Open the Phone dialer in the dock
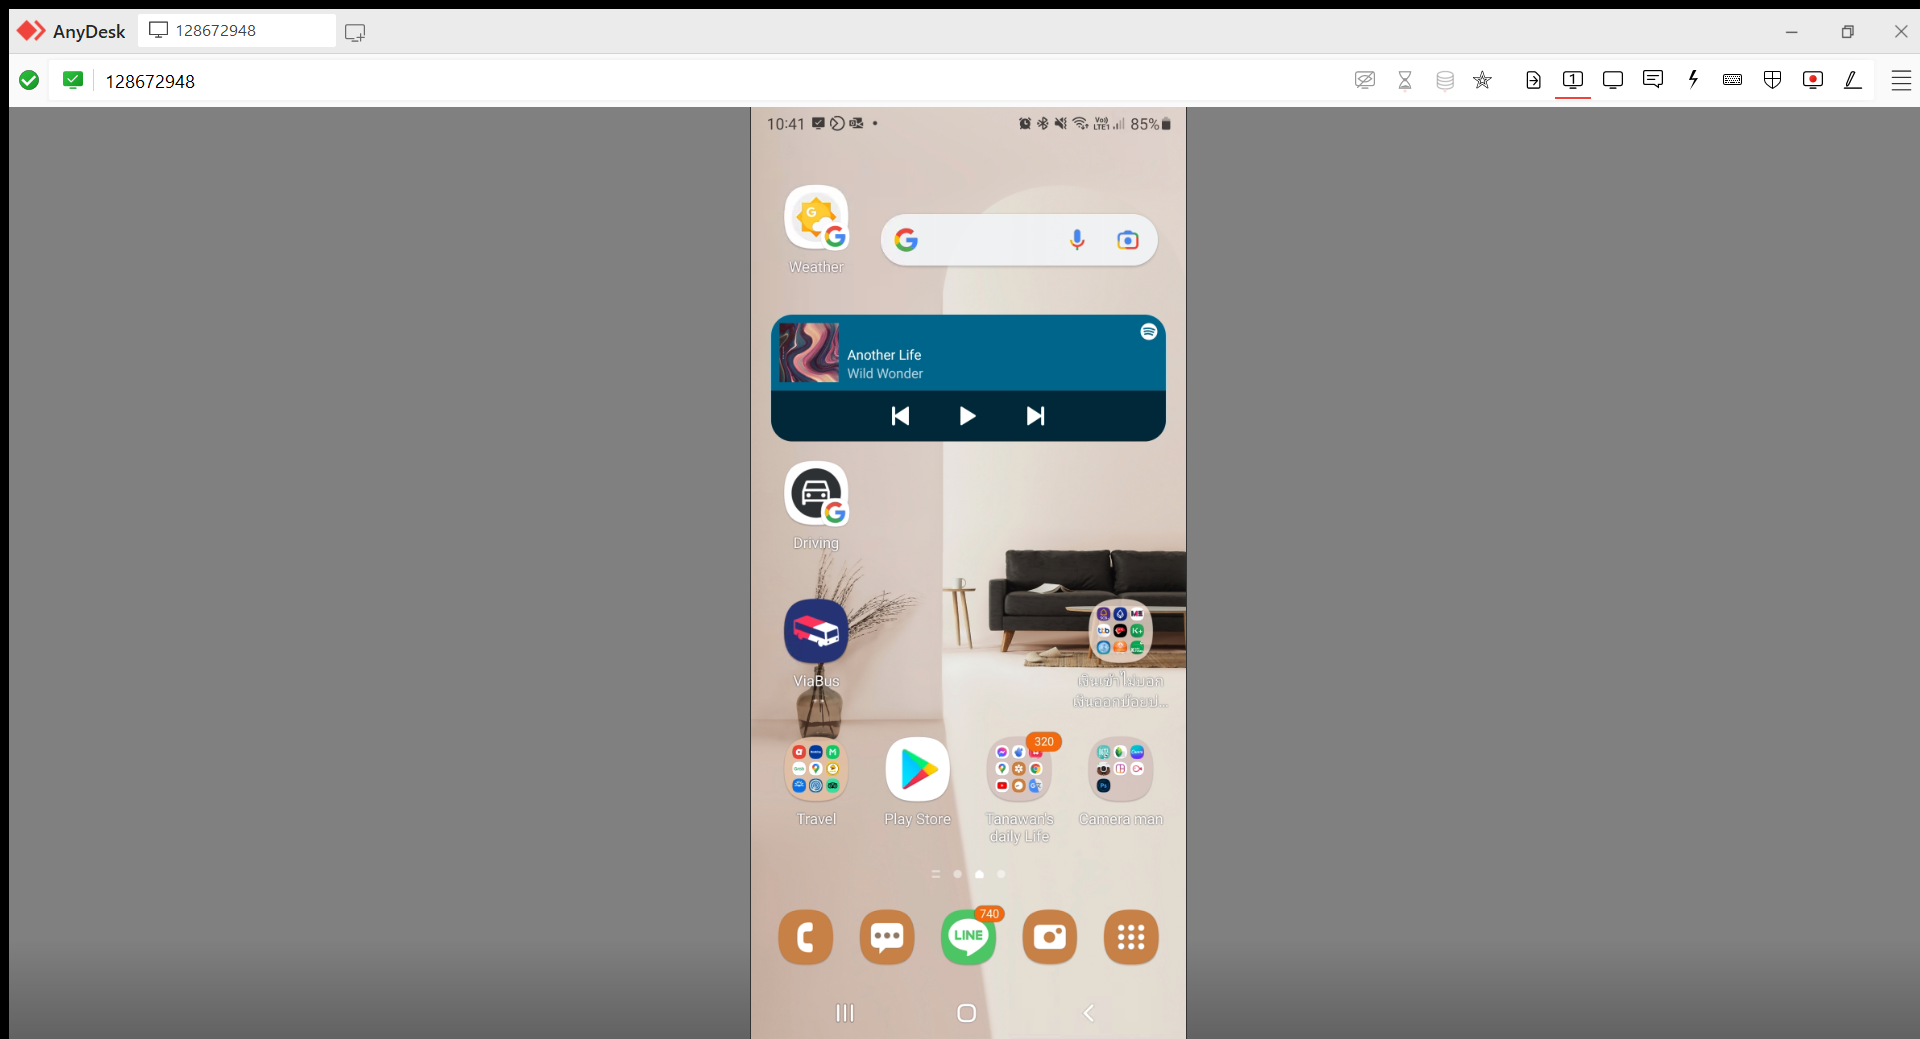Viewport: 1920px width, 1039px height. pos(806,937)
